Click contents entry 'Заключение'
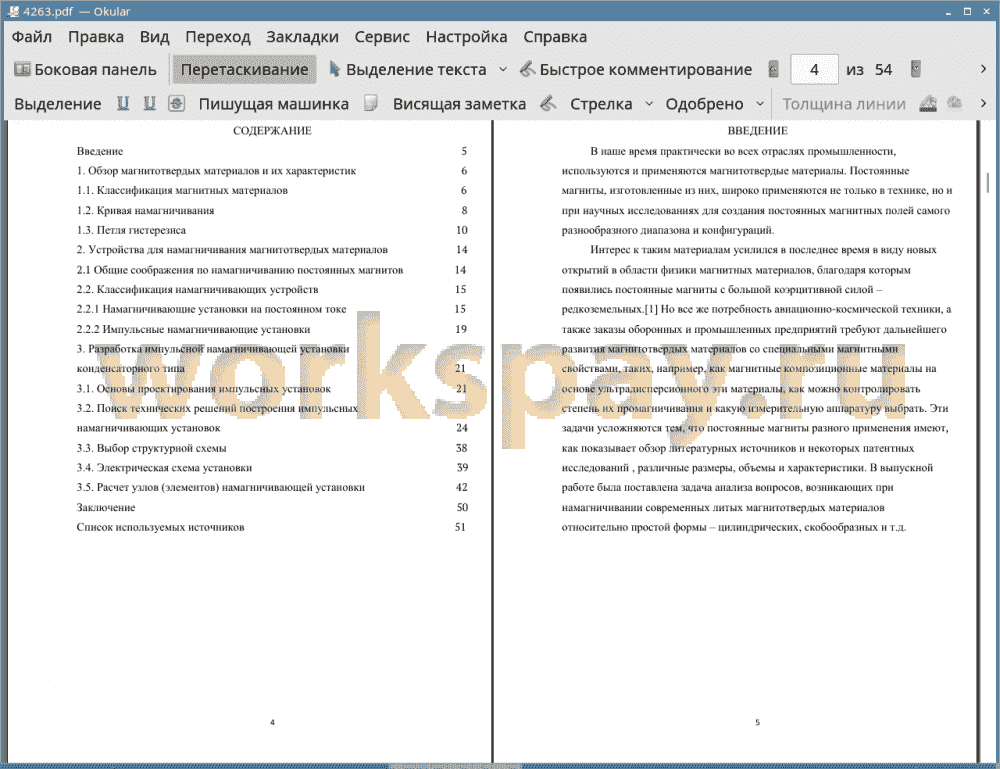This screenshot has width=1000, height=769. (106, 508)
